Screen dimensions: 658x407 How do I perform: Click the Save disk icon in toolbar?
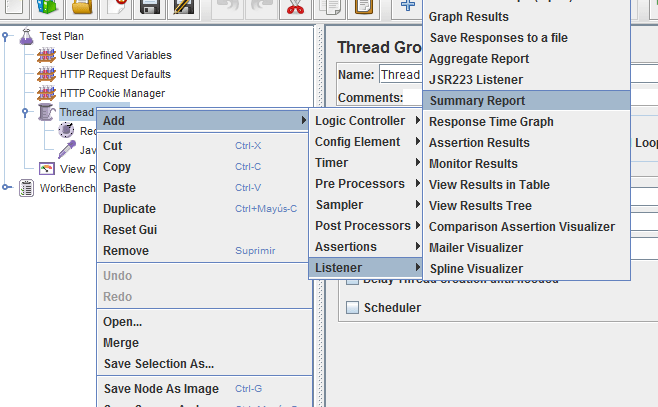point(150,8)
